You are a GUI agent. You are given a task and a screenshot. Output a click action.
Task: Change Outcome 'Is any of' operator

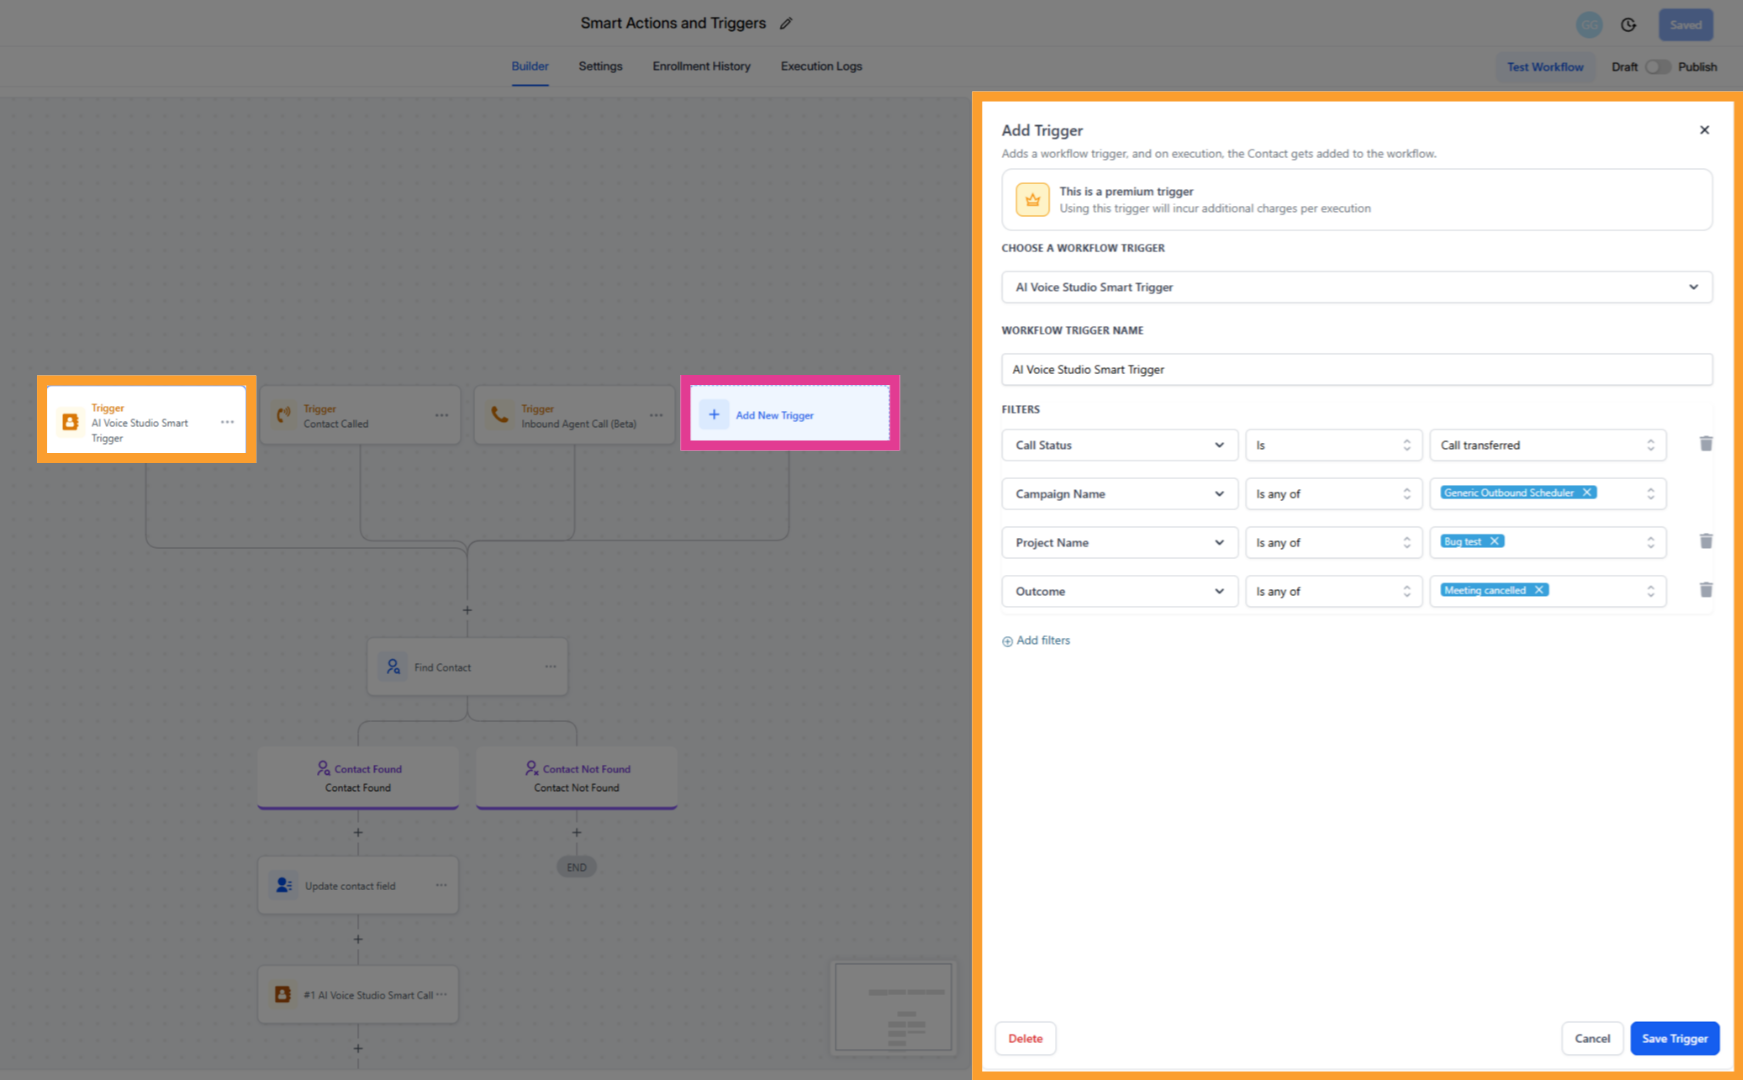1333,592
